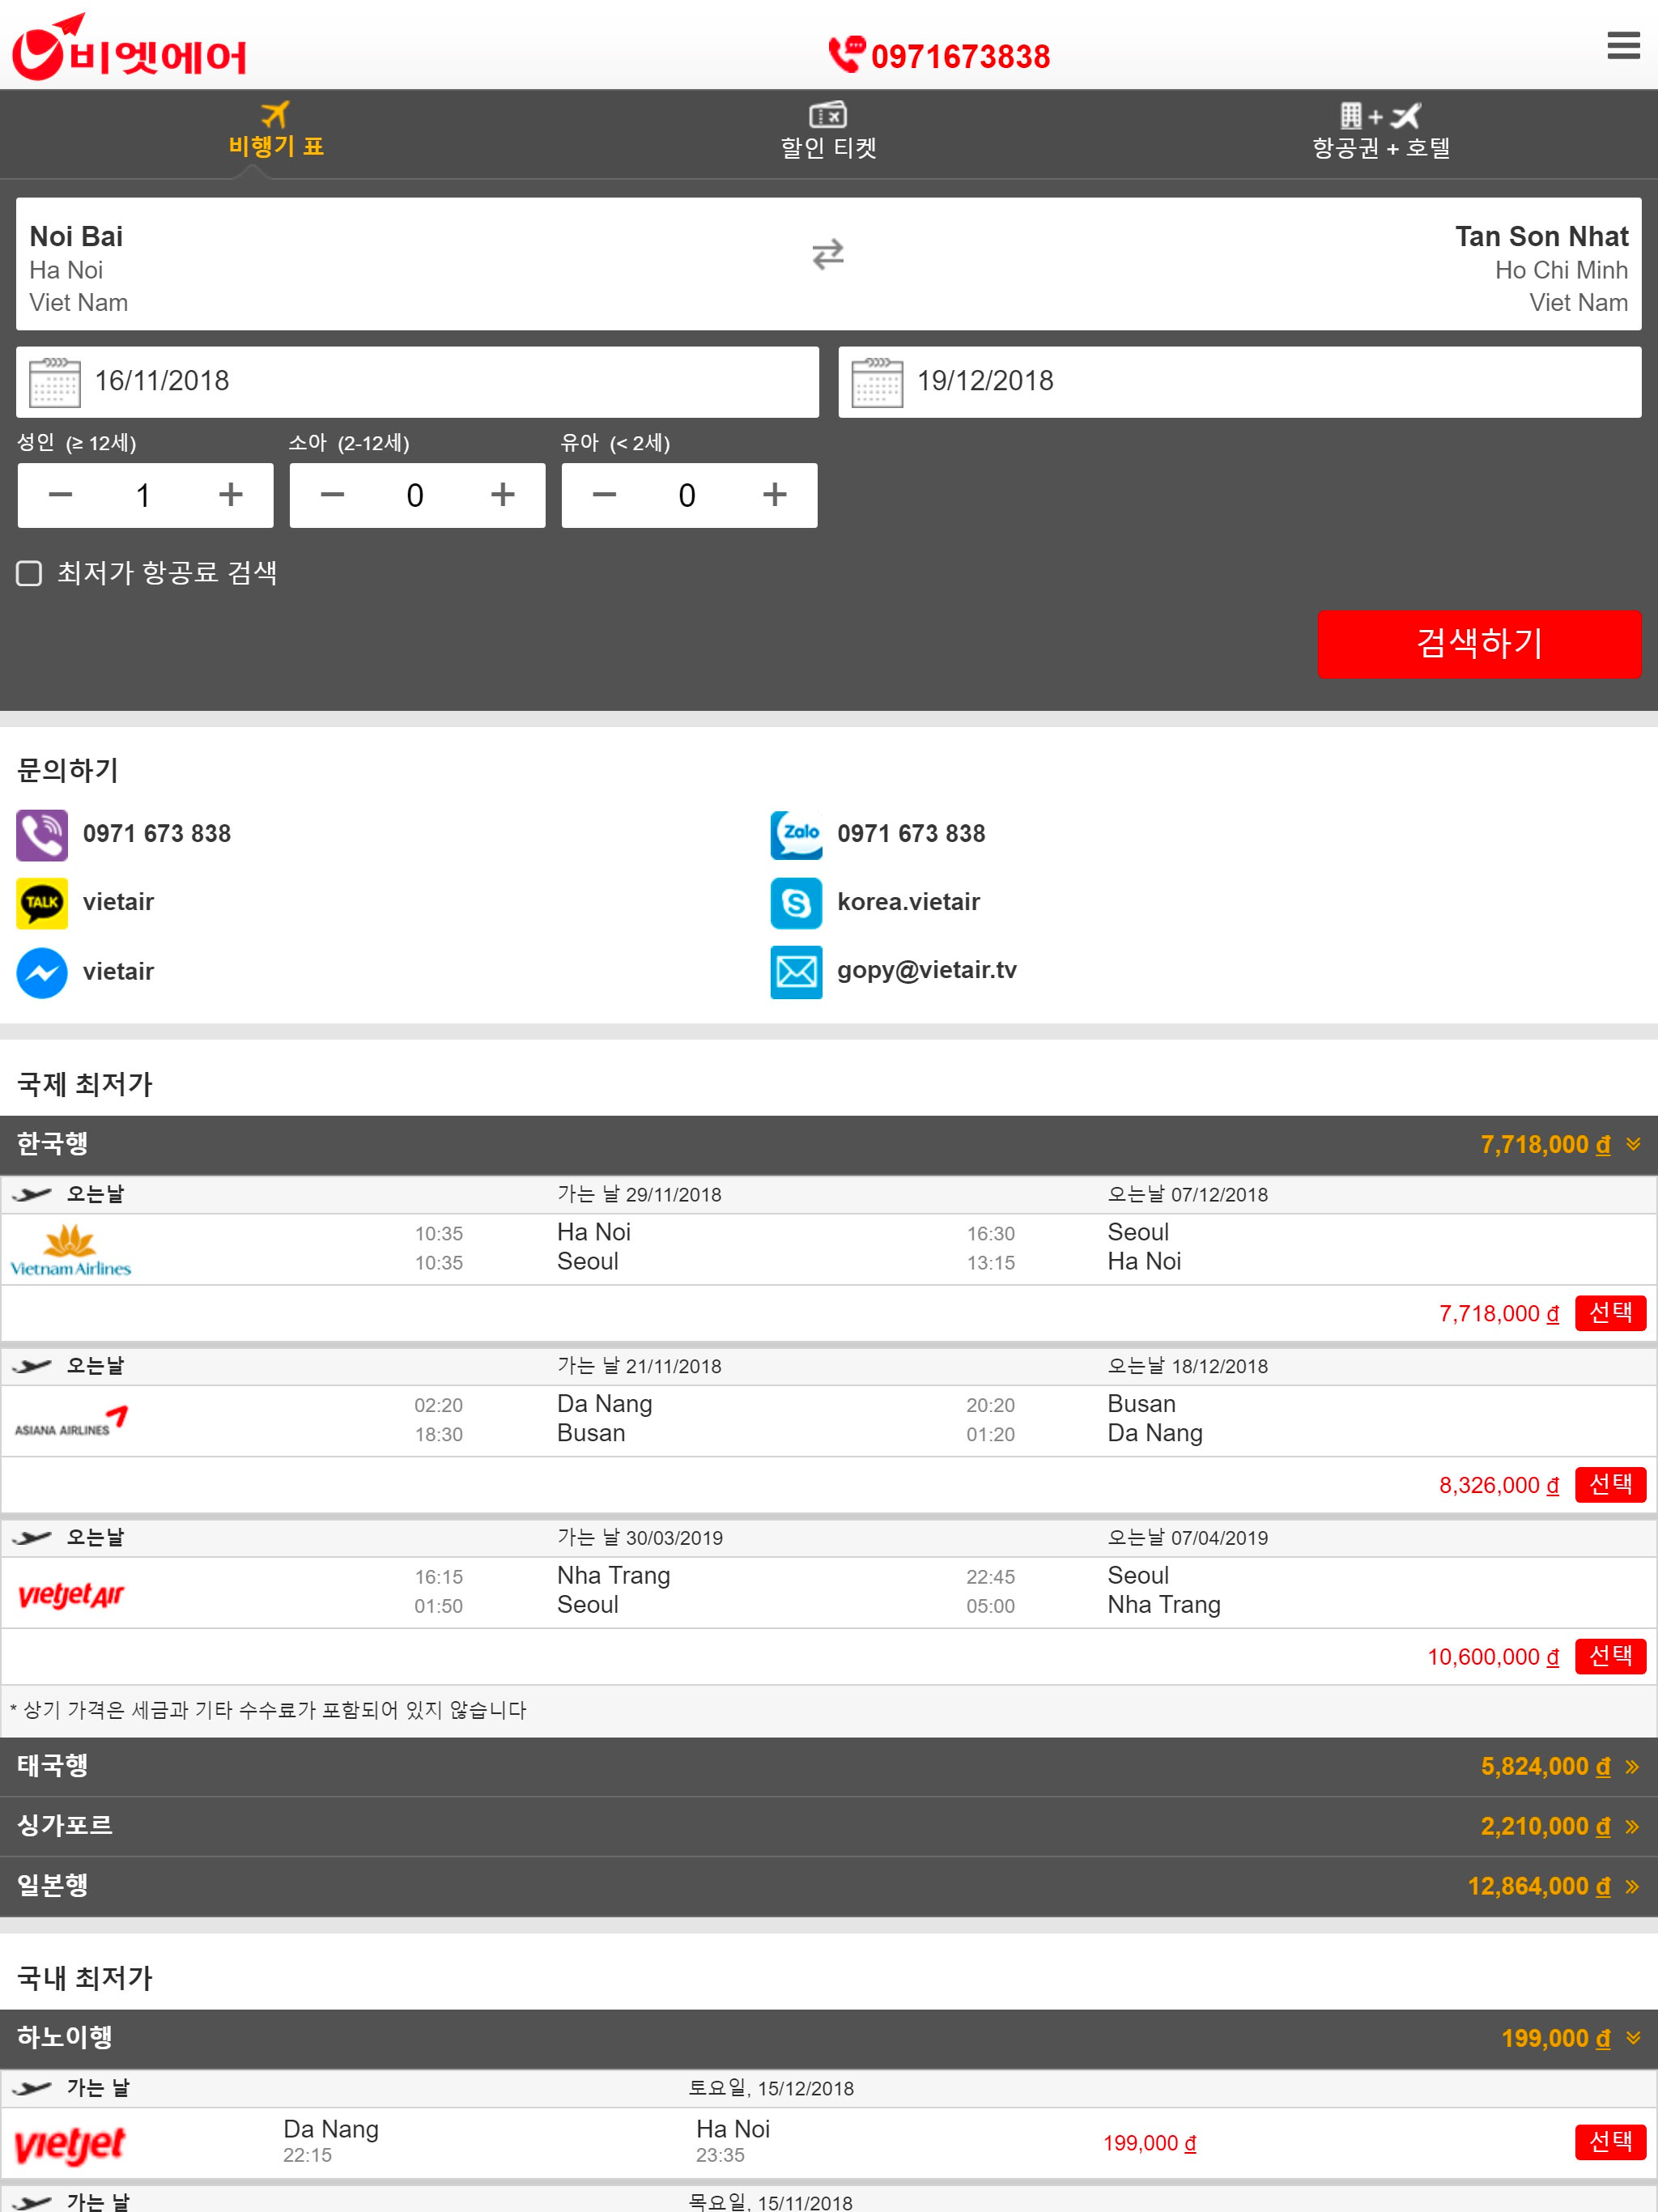Select the 199,000 đ Da Nang flight
This screenshot has height=2212, width=1658.
coord(1610,2143)
